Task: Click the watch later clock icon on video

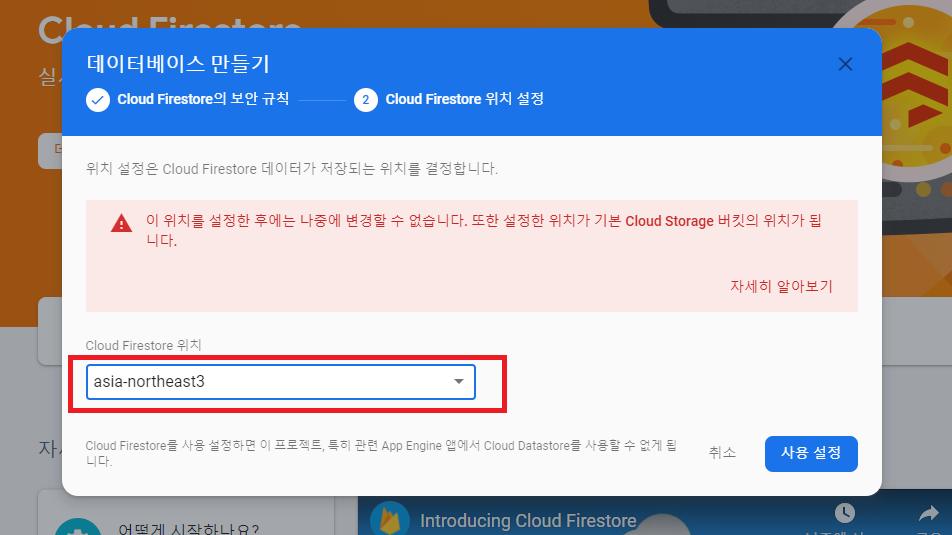Action: 845,513
